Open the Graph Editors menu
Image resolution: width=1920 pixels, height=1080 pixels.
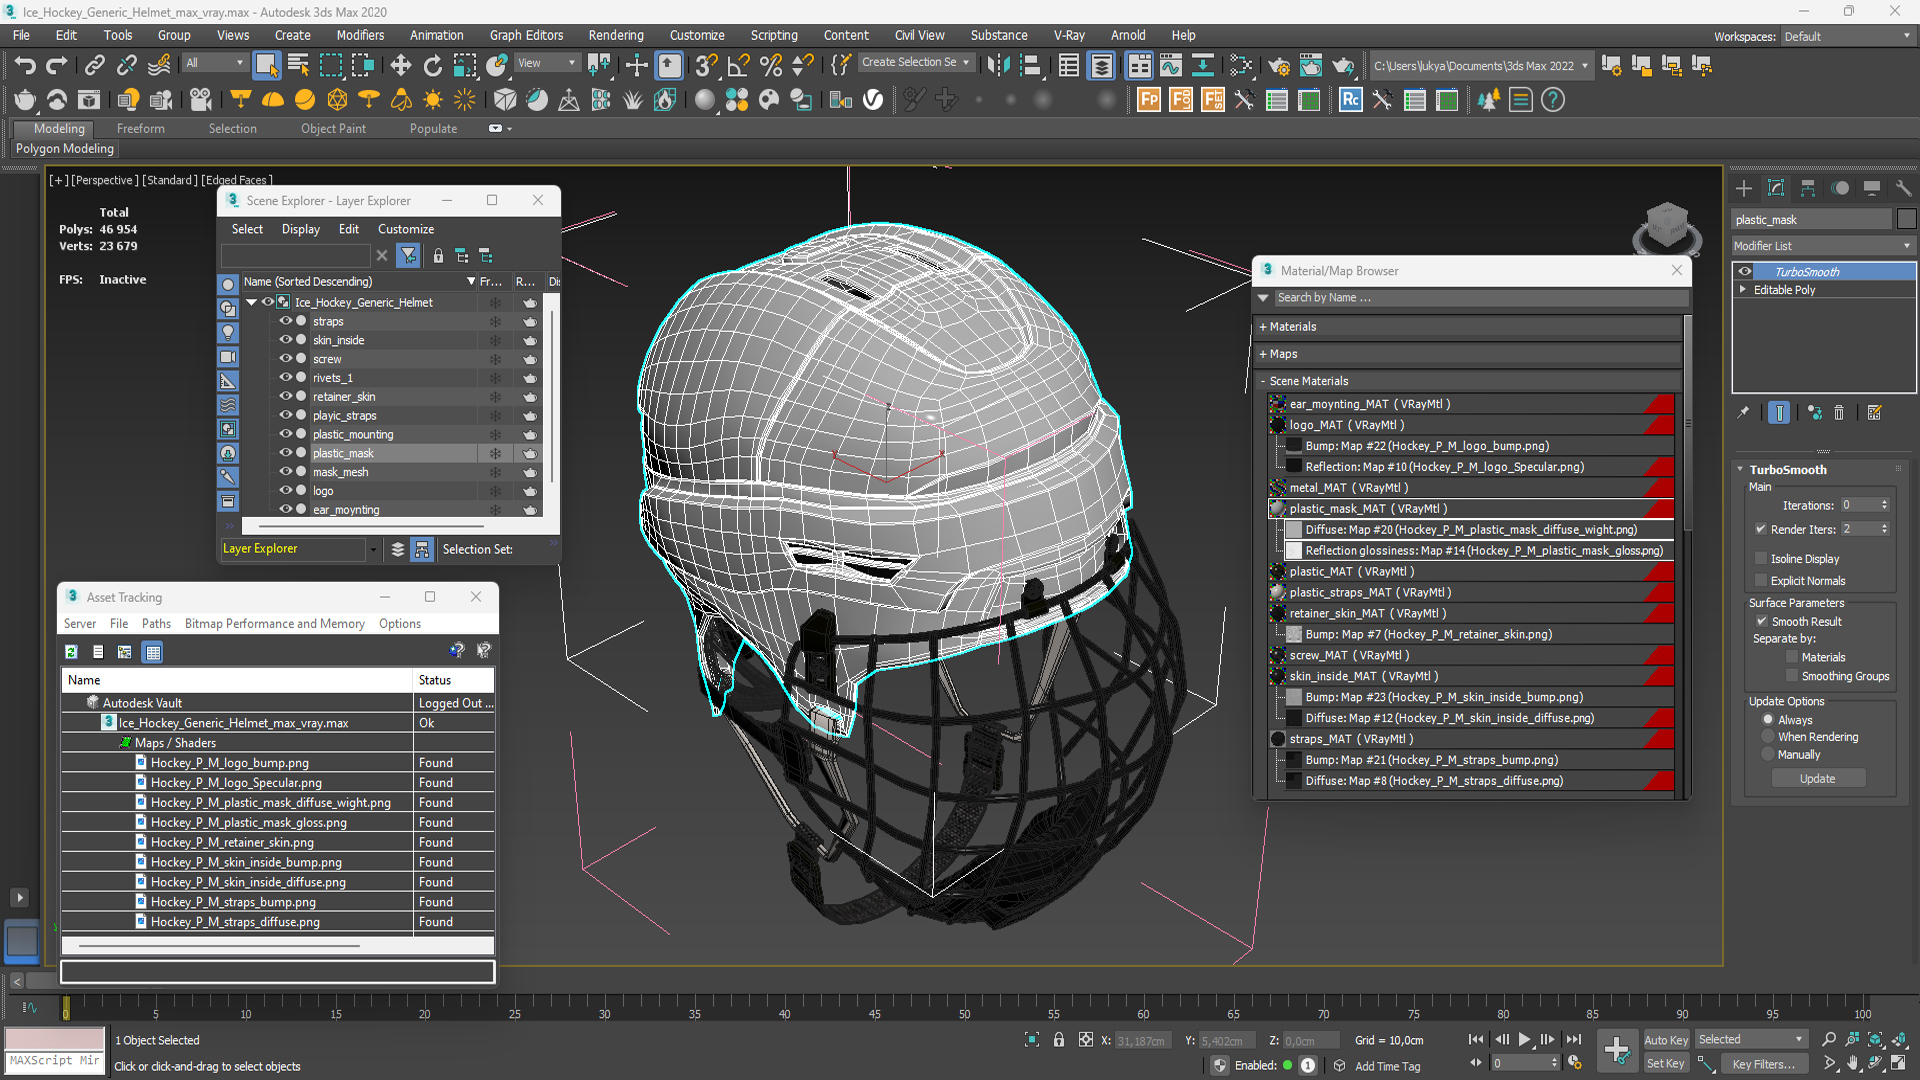(x=526, y=35)
